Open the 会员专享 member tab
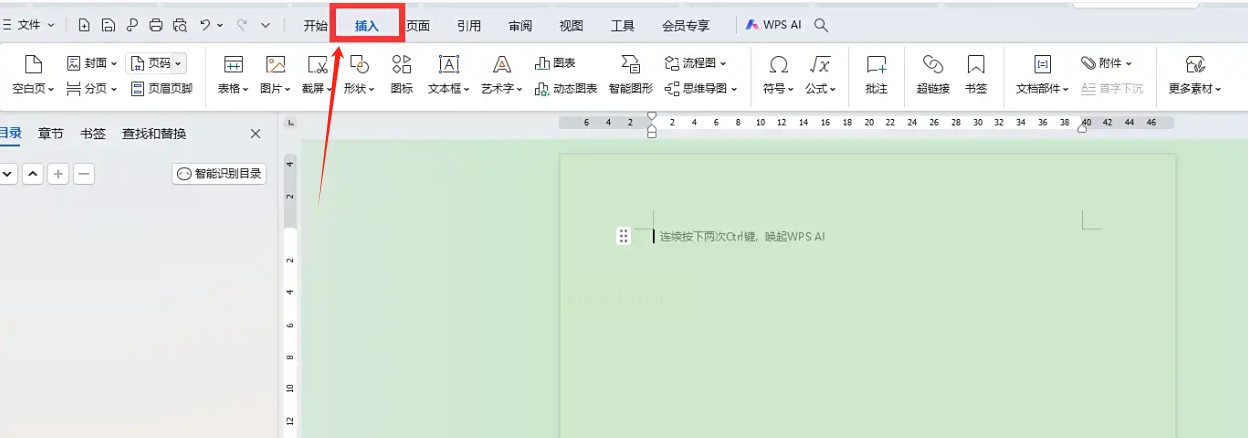Image resolution: width=1248 pixels, height=438 pixels. pos(686,25)
